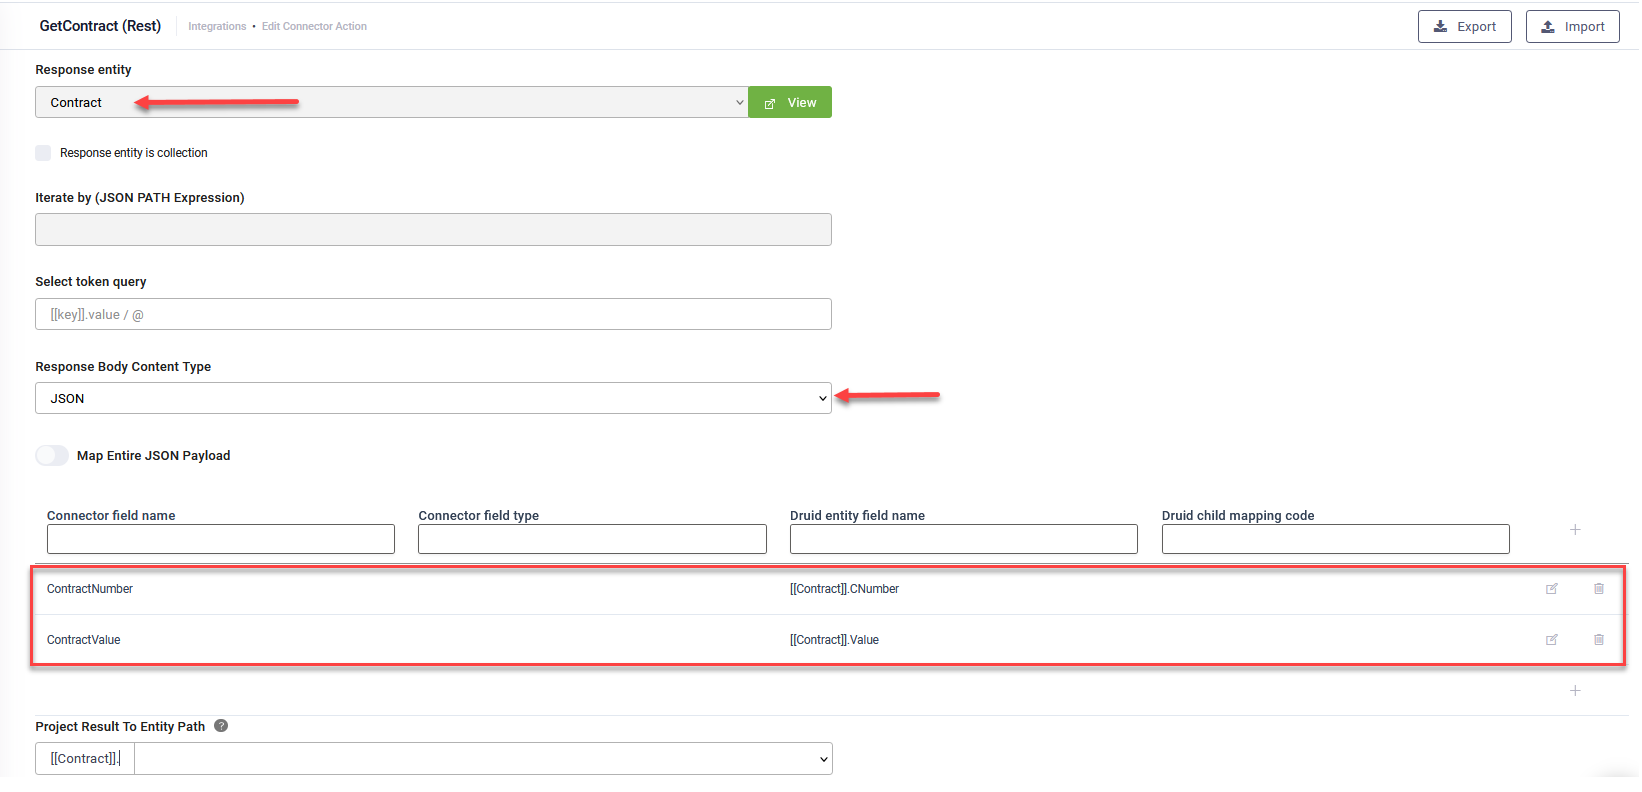The width and height of the screenshot is (1642, 792).
Task: Click help icon next to Project Result
Action: (x=221, y=726)
